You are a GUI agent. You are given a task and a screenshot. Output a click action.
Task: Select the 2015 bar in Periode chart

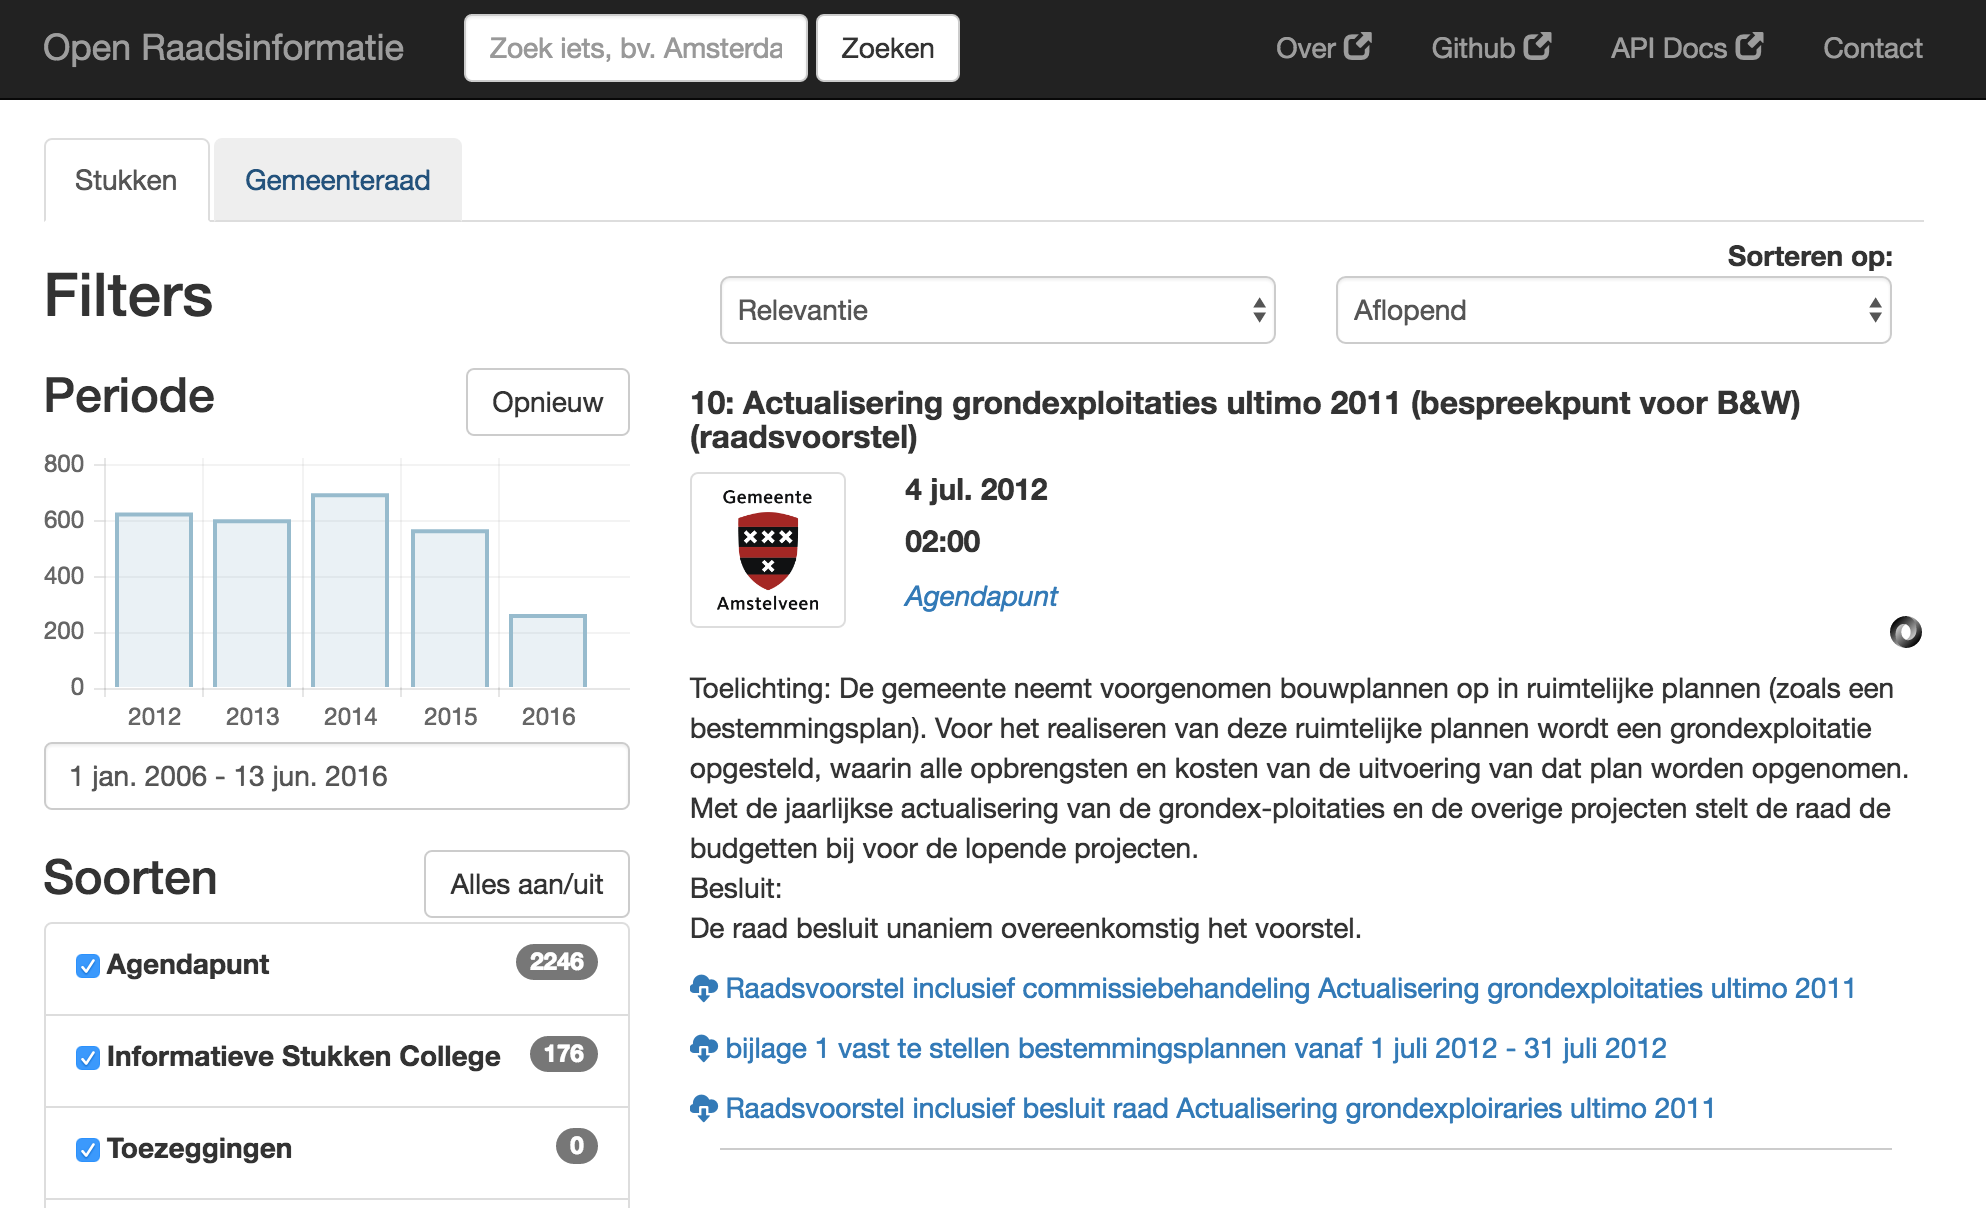click(x=450, y=609)
